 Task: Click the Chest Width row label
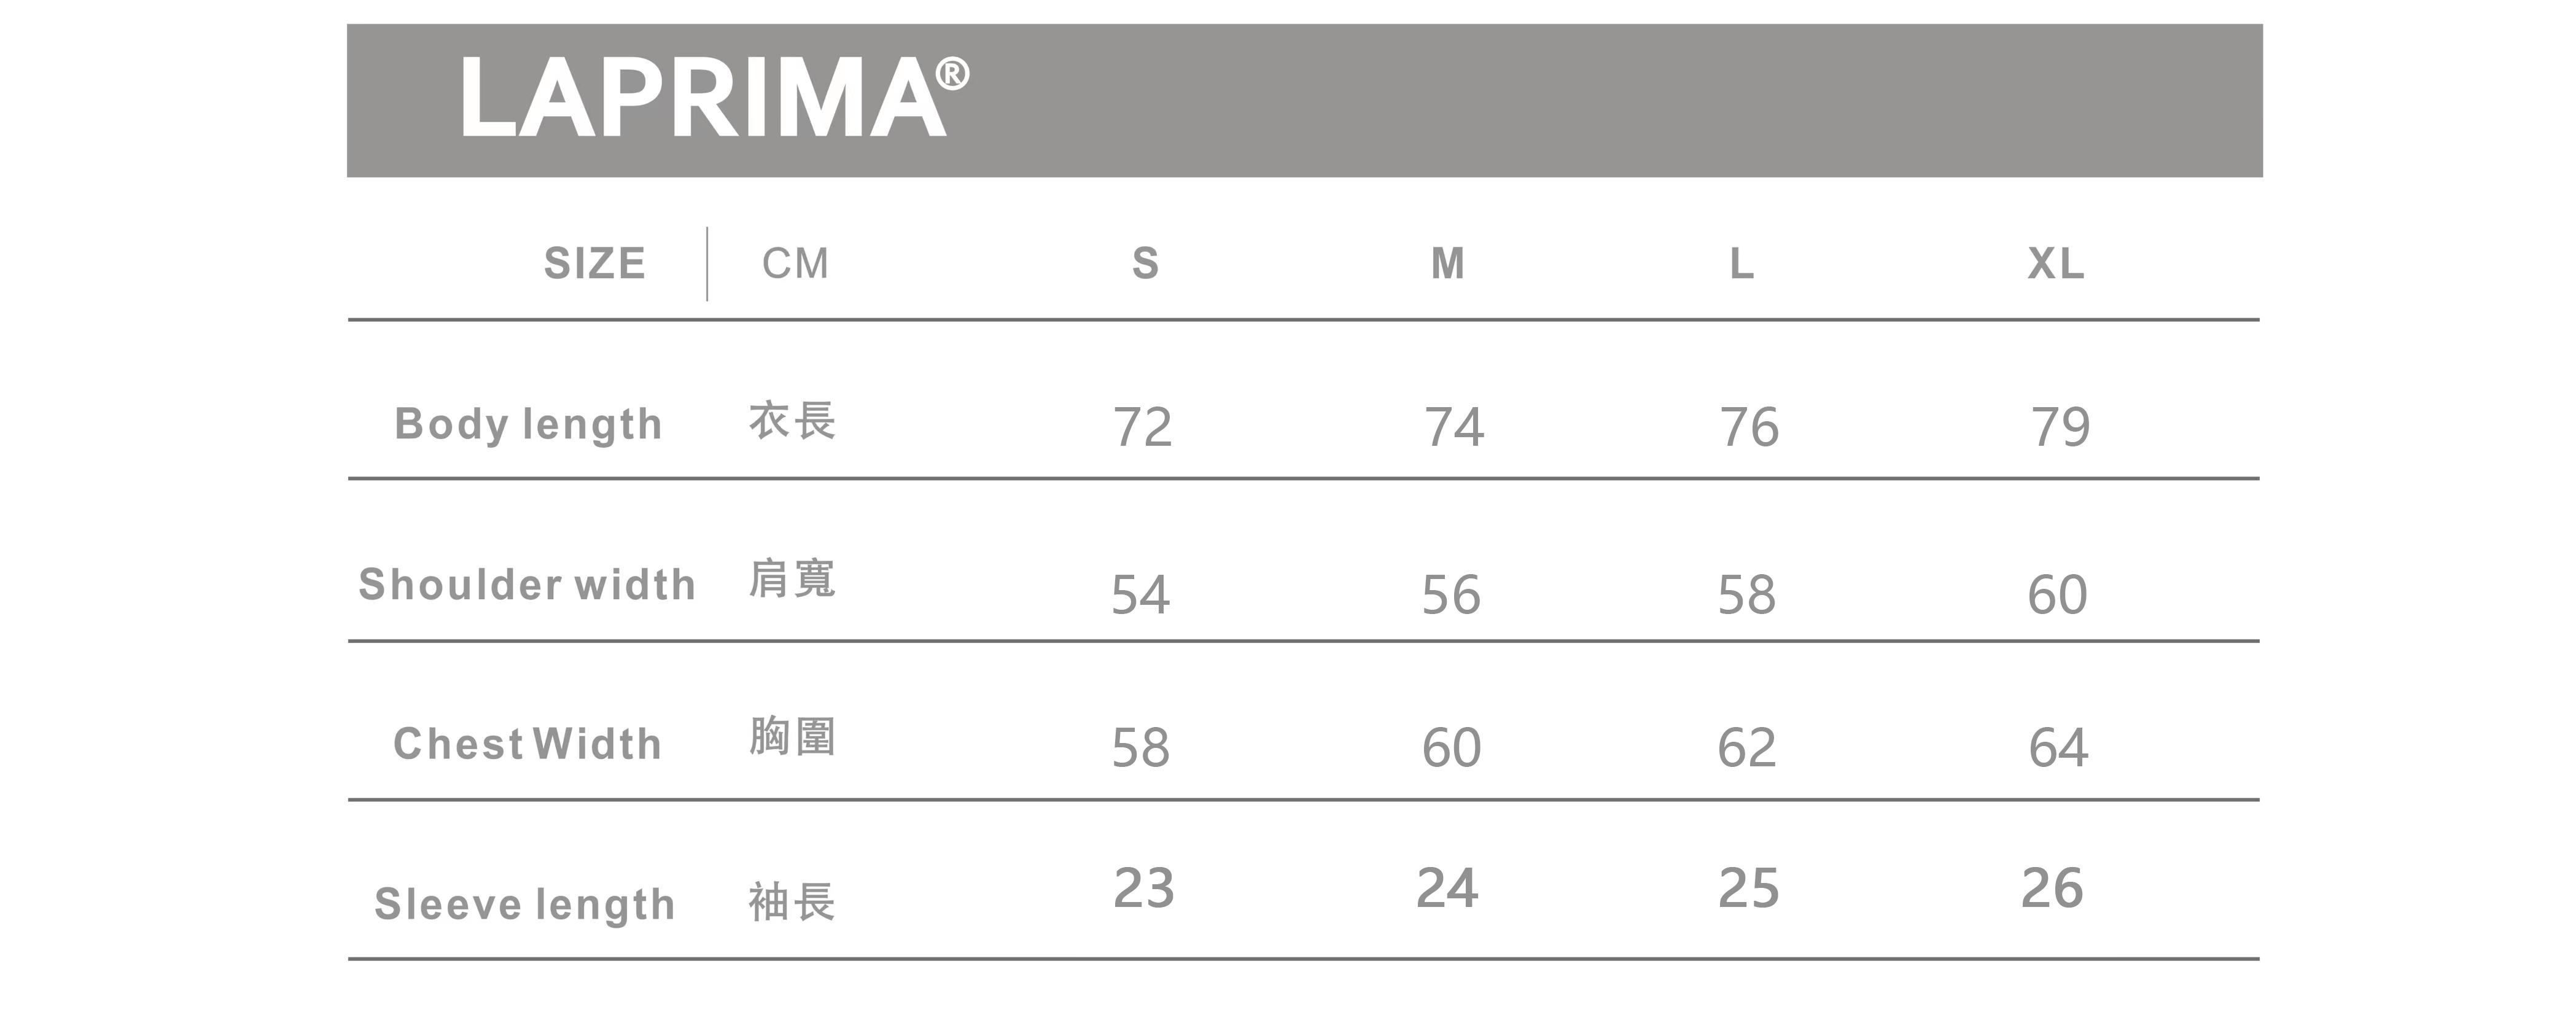pos(527,744)
